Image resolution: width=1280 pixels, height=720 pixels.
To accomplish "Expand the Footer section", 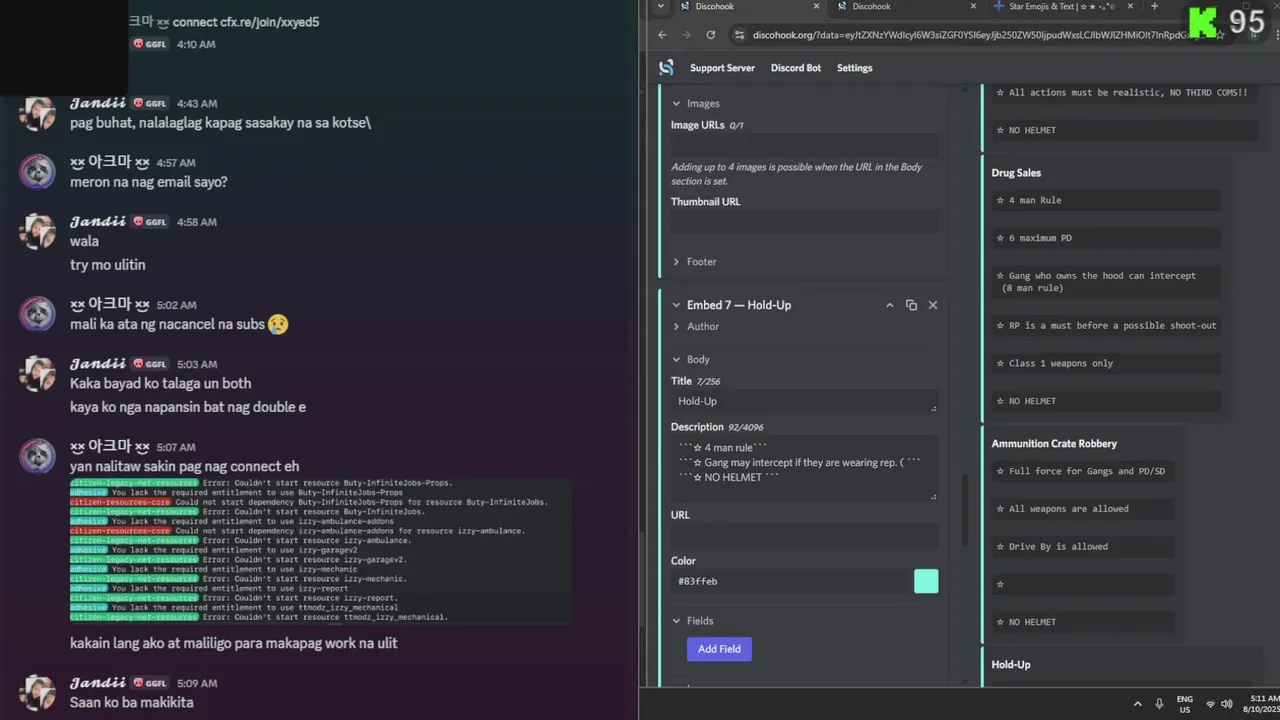I will click(x=694, y=262).
